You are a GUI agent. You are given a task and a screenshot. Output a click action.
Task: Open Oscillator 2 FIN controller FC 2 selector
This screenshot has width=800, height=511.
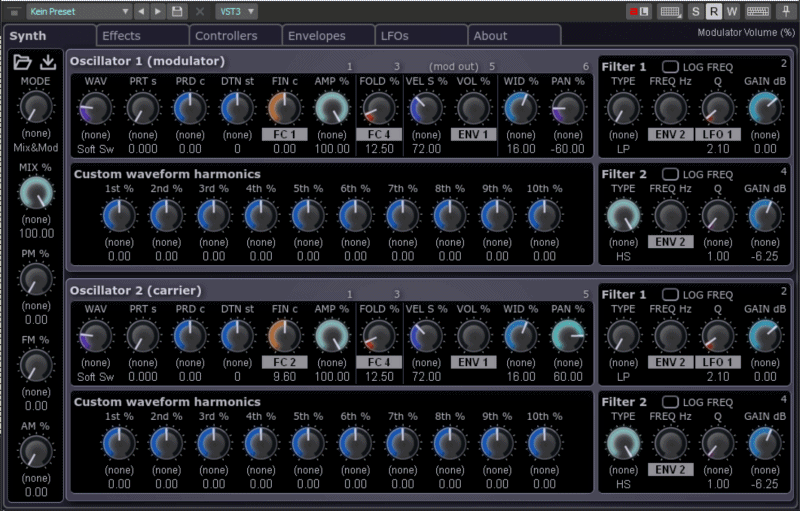pos(284,363)
